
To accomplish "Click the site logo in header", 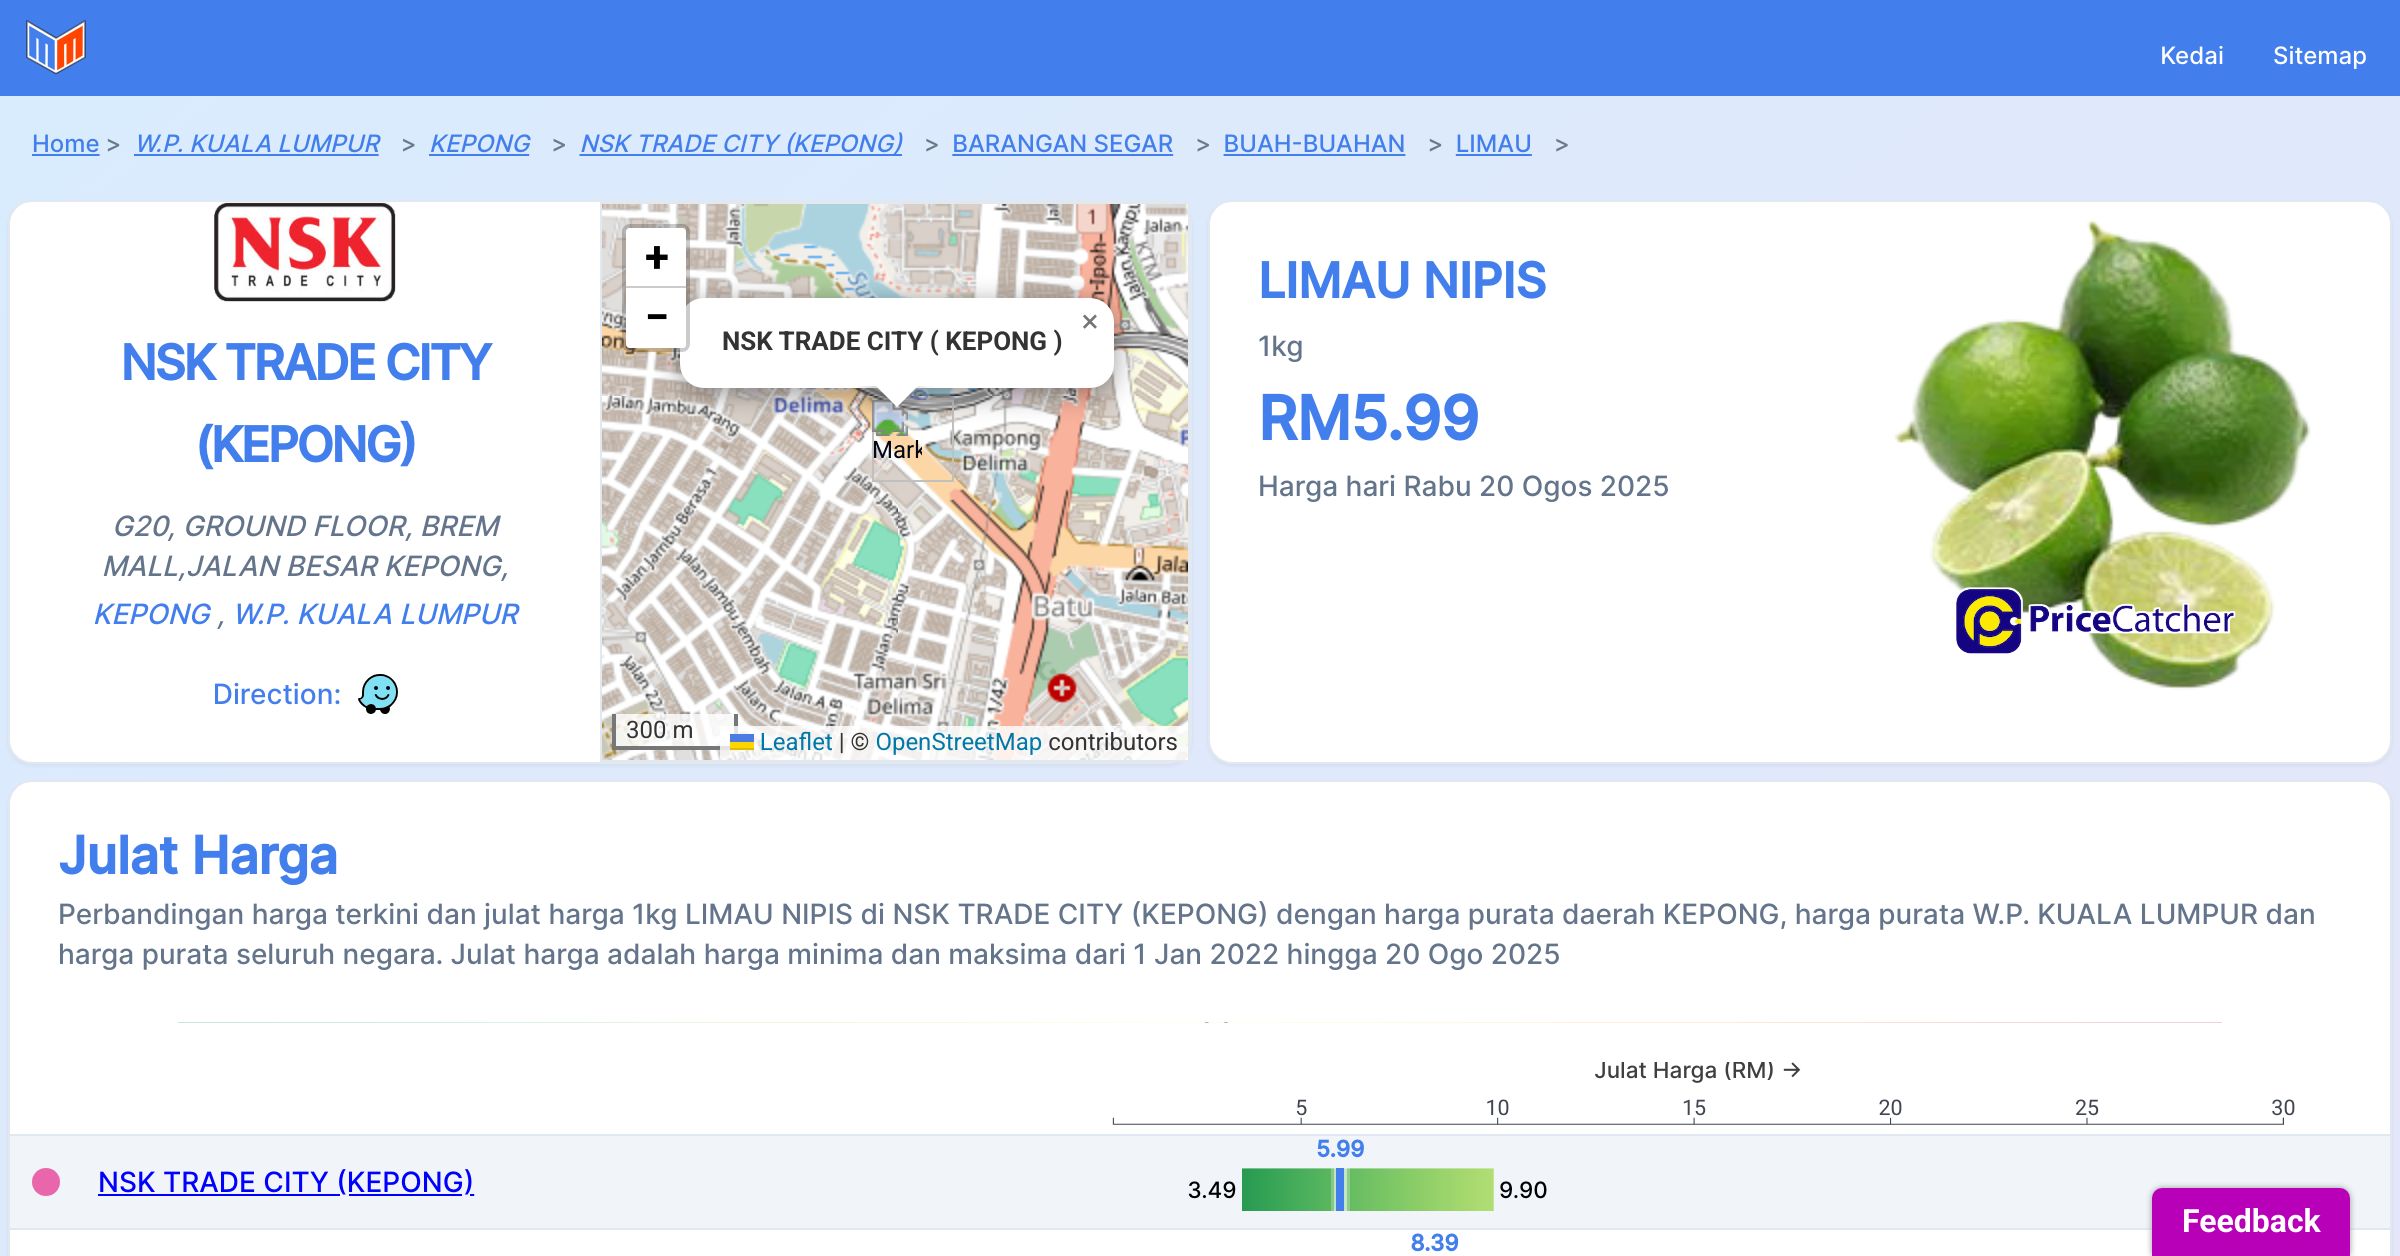I will coord(56,46).
